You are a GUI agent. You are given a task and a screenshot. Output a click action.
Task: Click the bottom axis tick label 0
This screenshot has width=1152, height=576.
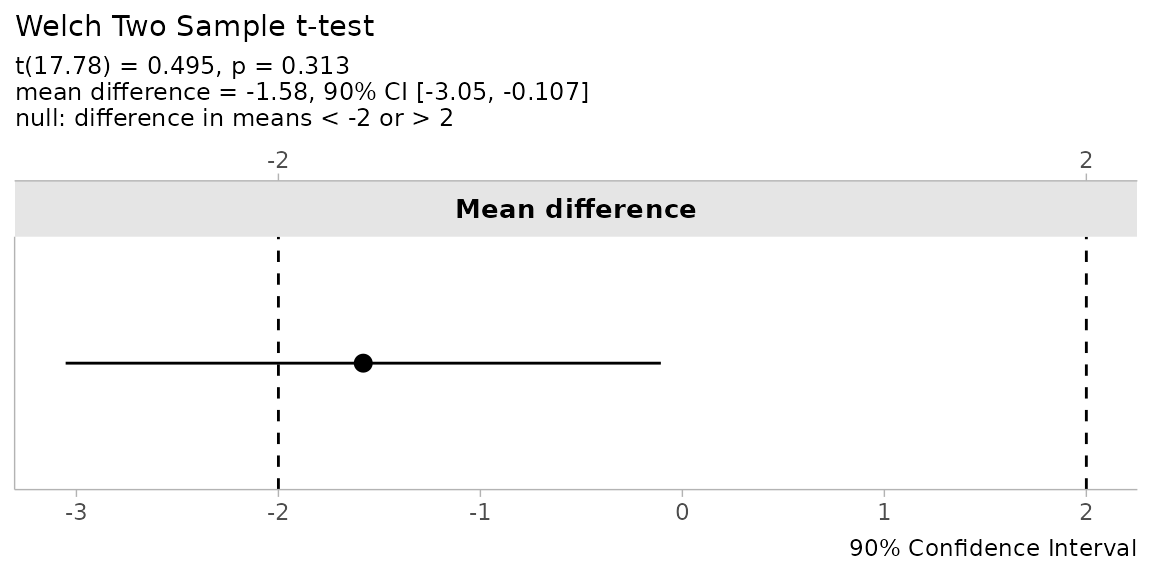pos(682,512)
